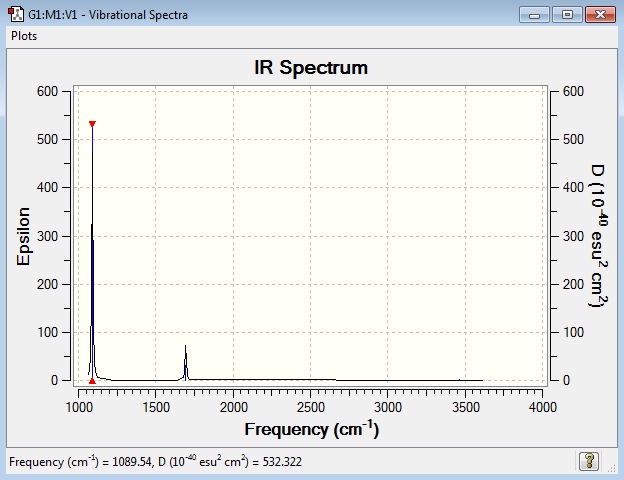Click the IR Spectrum plot title
624x480 pixels.
coord(311,67)
